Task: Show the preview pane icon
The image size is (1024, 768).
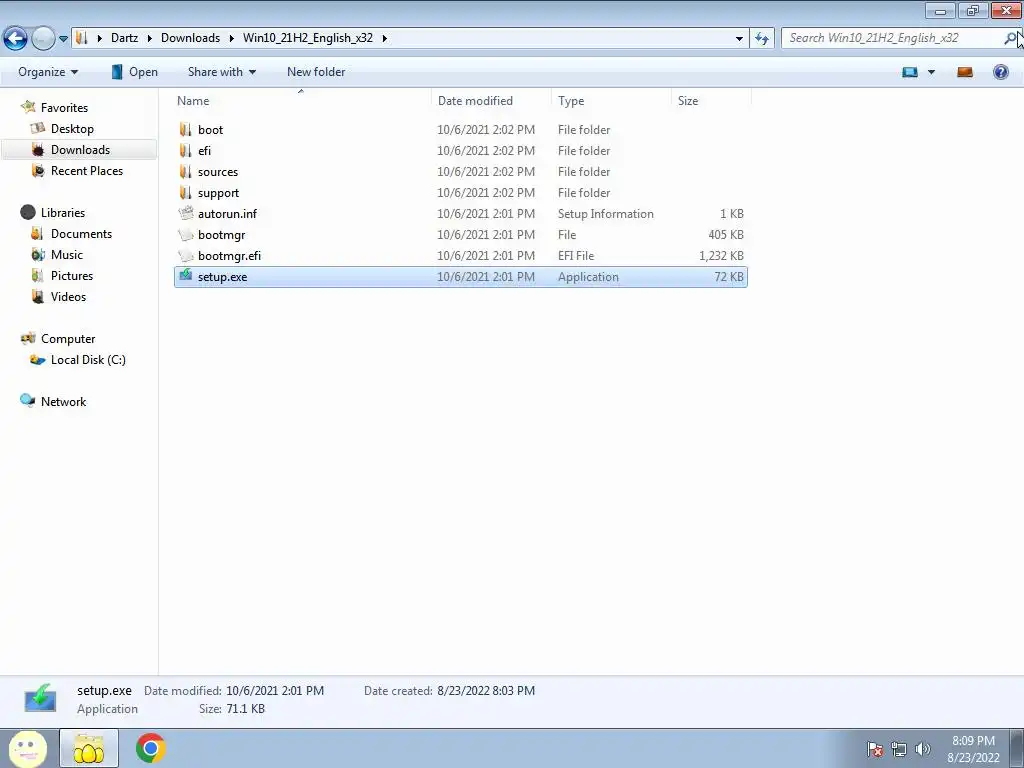Action: pos(965,72)
